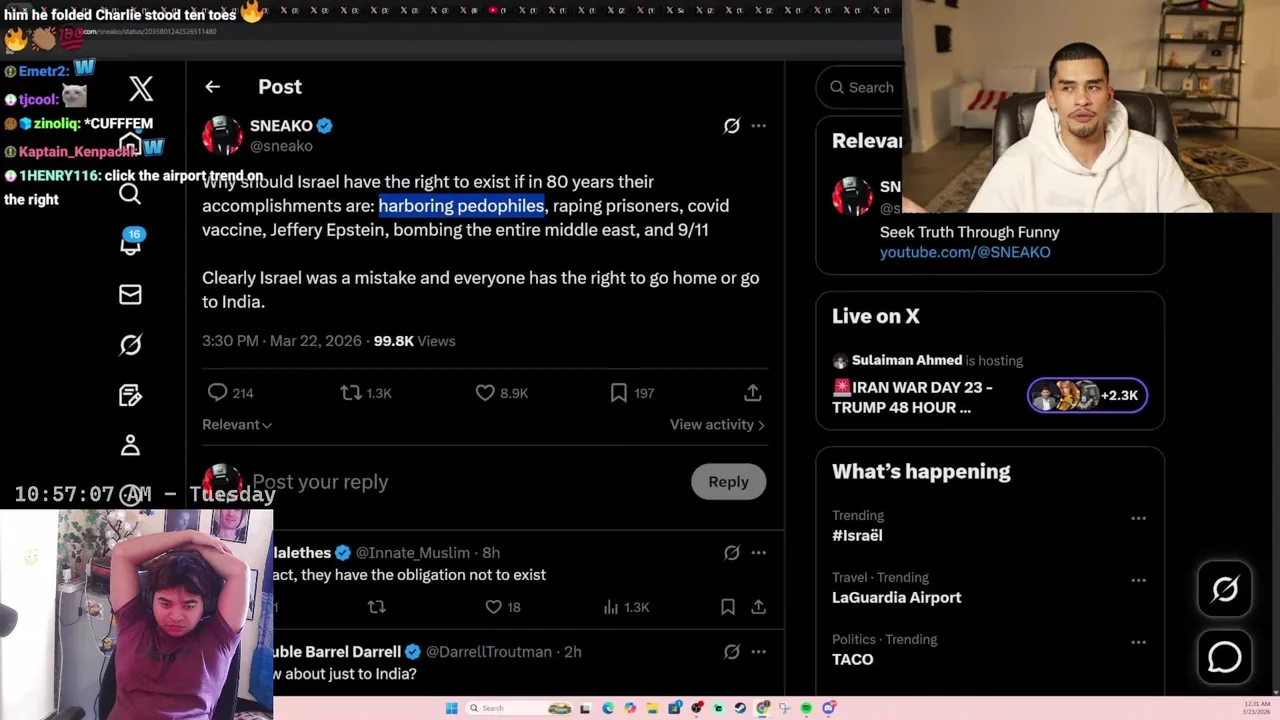
Task: Click View activity link
Action: tap(717, 425)
